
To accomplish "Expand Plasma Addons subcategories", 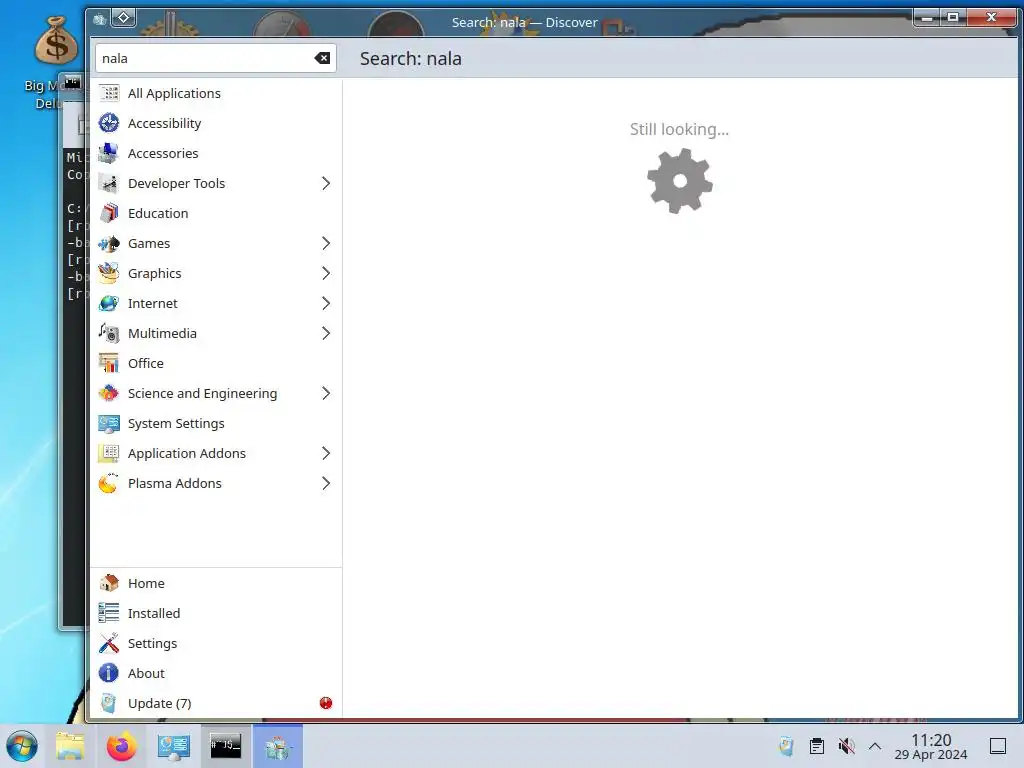I will (326, 484).
